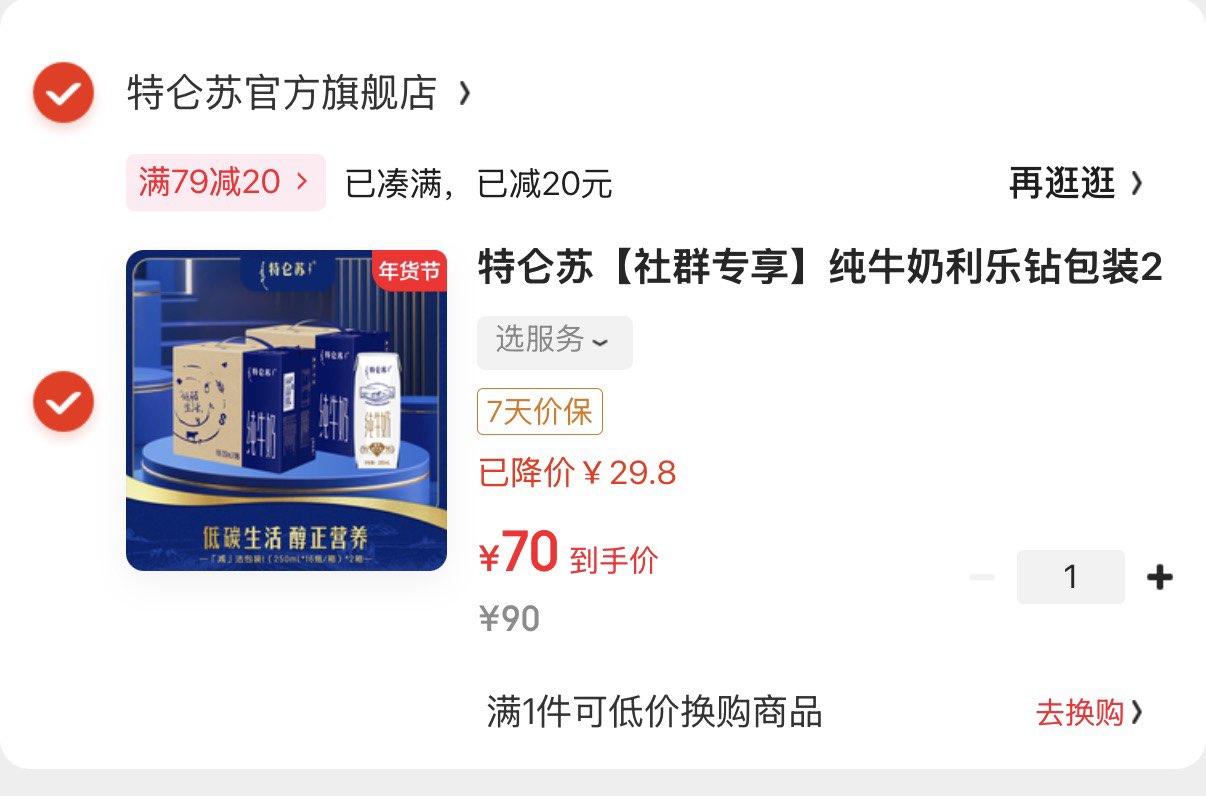
Task: Open the milk product thumbnail image
Action: tap(286, 410)
